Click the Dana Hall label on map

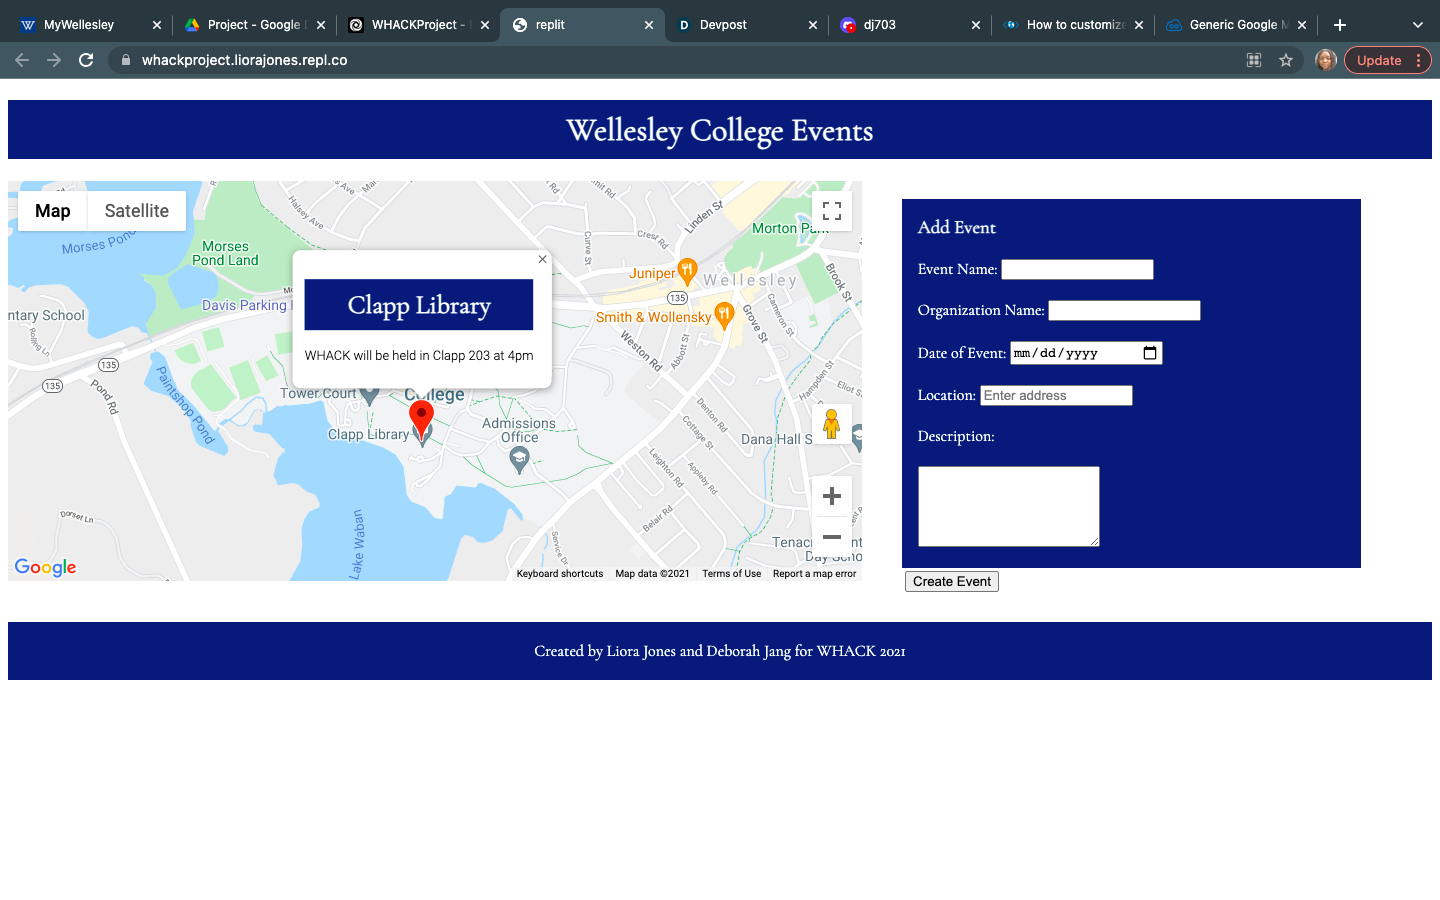coord(776,439)
